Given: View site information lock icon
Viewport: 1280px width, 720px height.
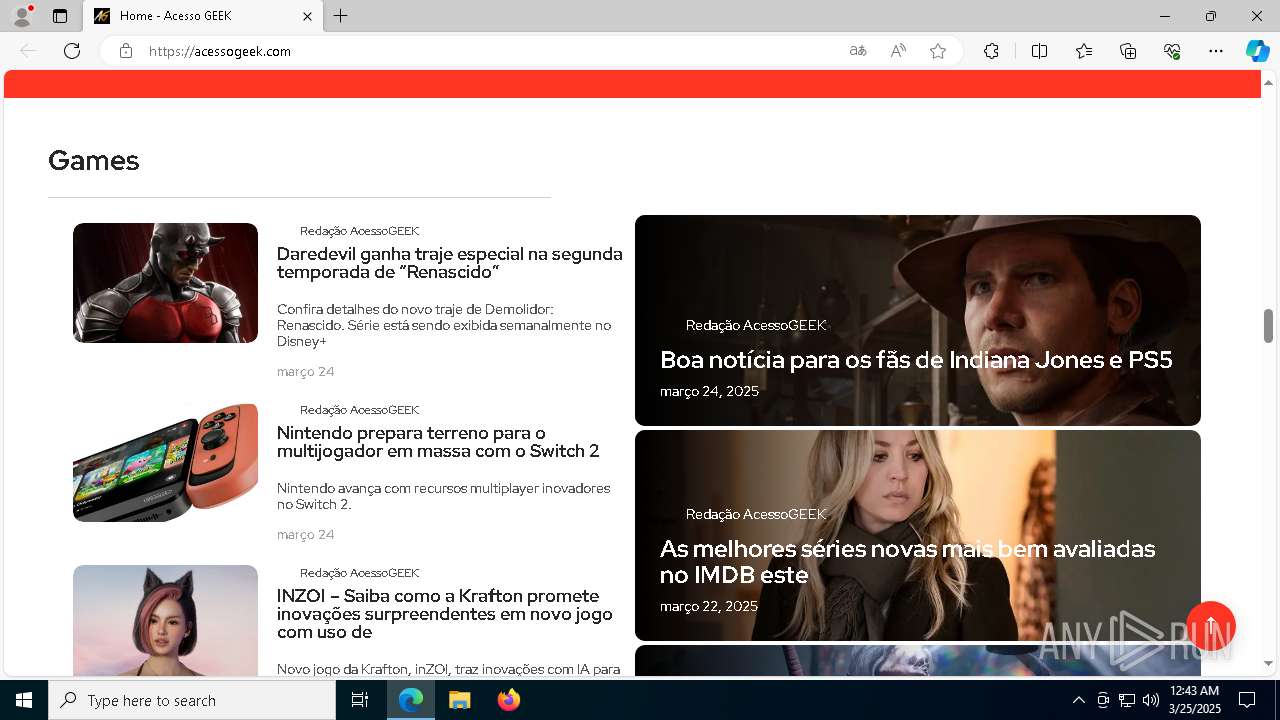Looking at the screenshot, I should [x=126, y=51].
